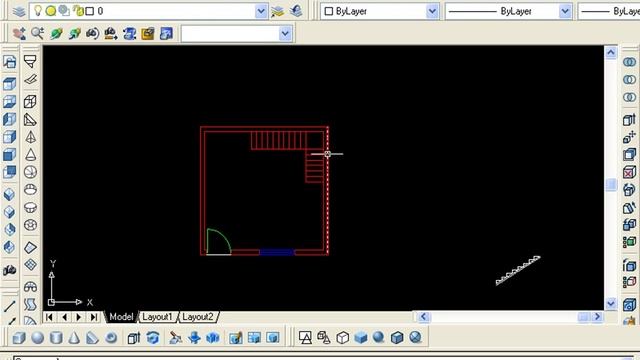Image resolution: width=640 pixels, height=360 pixels.
Task: Open the ByLayer color control dropdown
Action: [432, 11]
